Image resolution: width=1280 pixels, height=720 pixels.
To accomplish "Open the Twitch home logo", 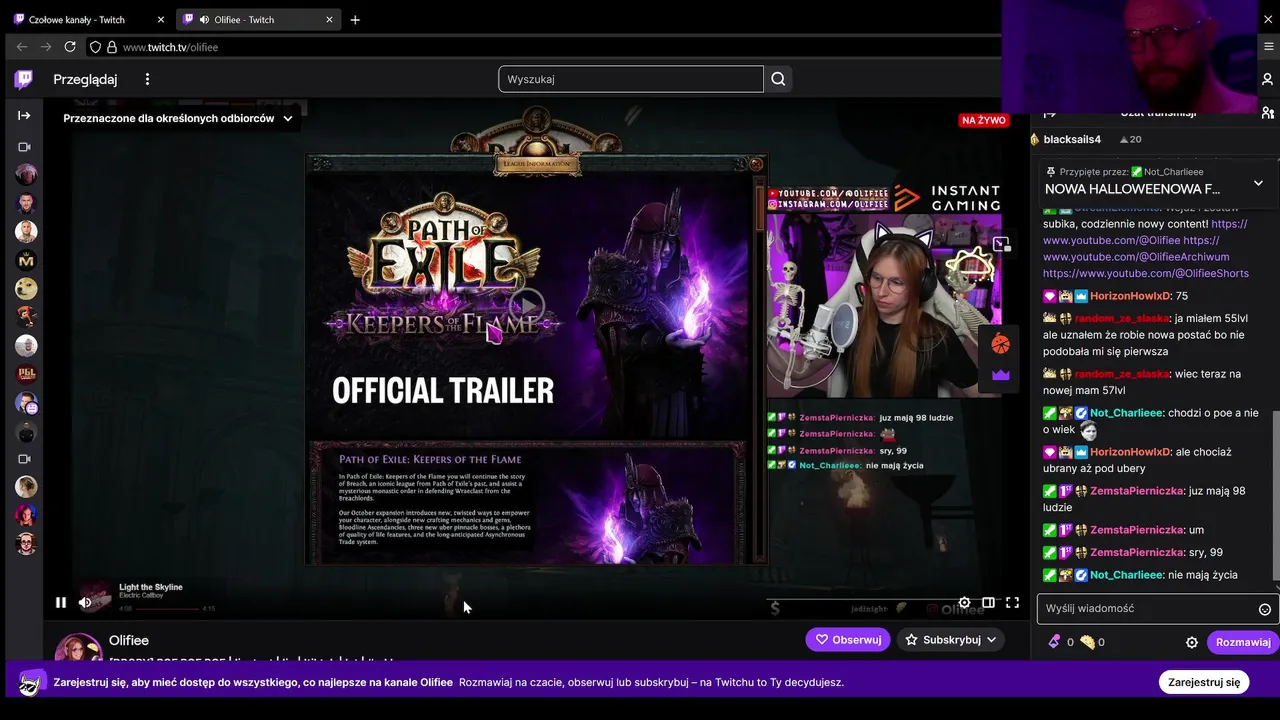I will pyautogui.click(x=23, y=79).
